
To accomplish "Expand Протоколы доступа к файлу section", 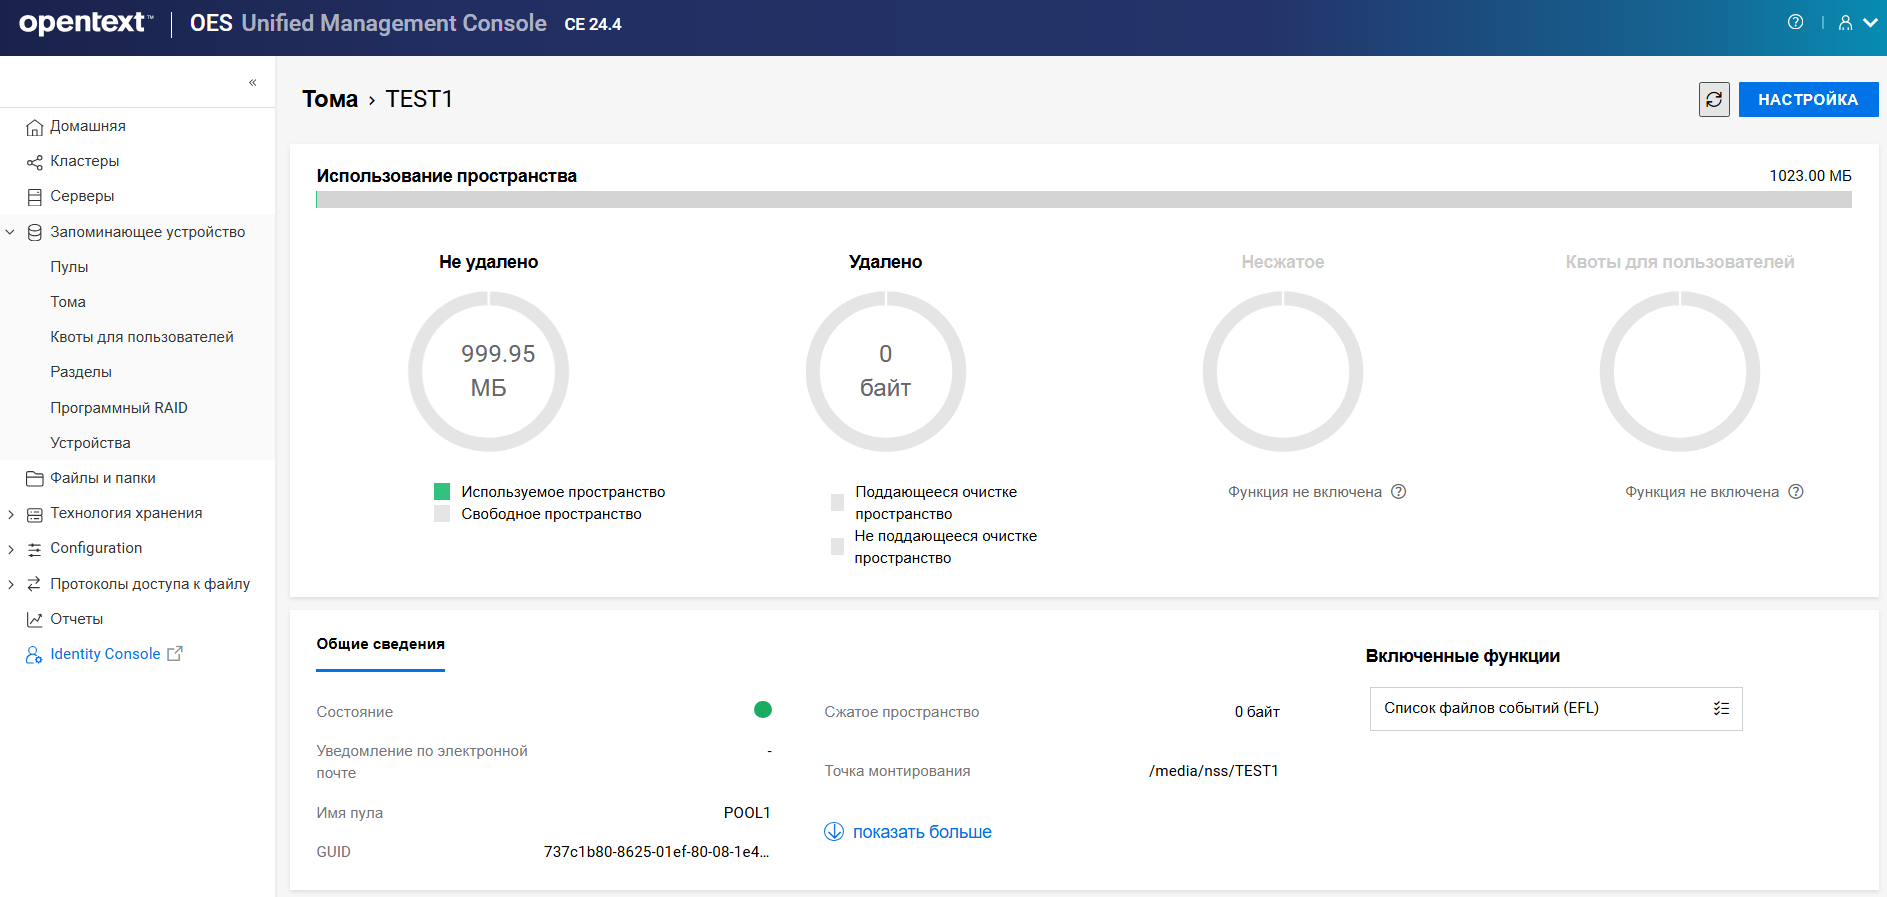I will coord(10,584).
